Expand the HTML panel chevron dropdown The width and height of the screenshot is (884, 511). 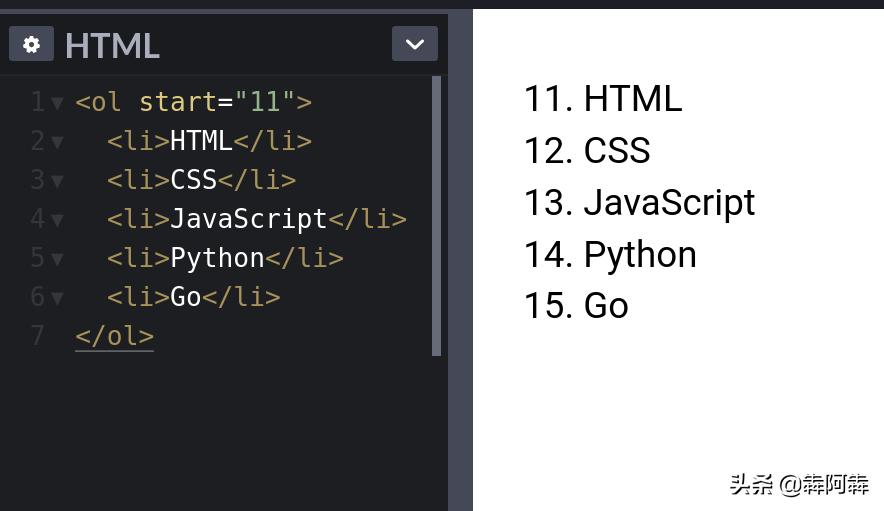(415, 43)
